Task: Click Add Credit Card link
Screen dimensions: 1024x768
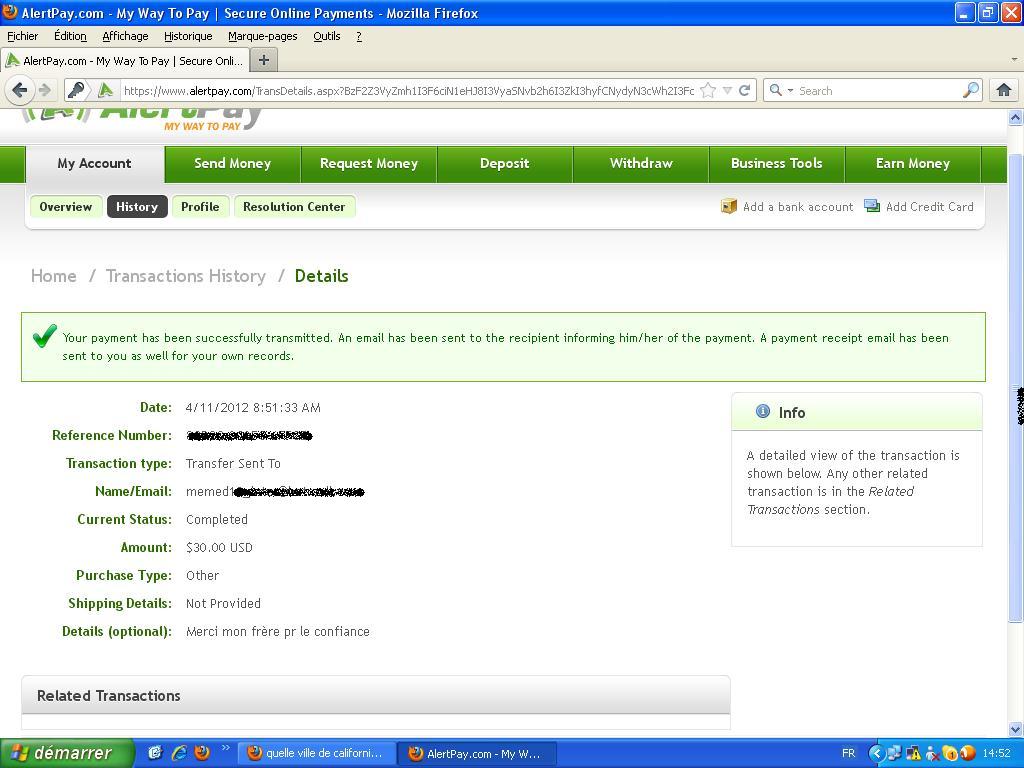Action: pyautogui.click(x=929, y=206)
